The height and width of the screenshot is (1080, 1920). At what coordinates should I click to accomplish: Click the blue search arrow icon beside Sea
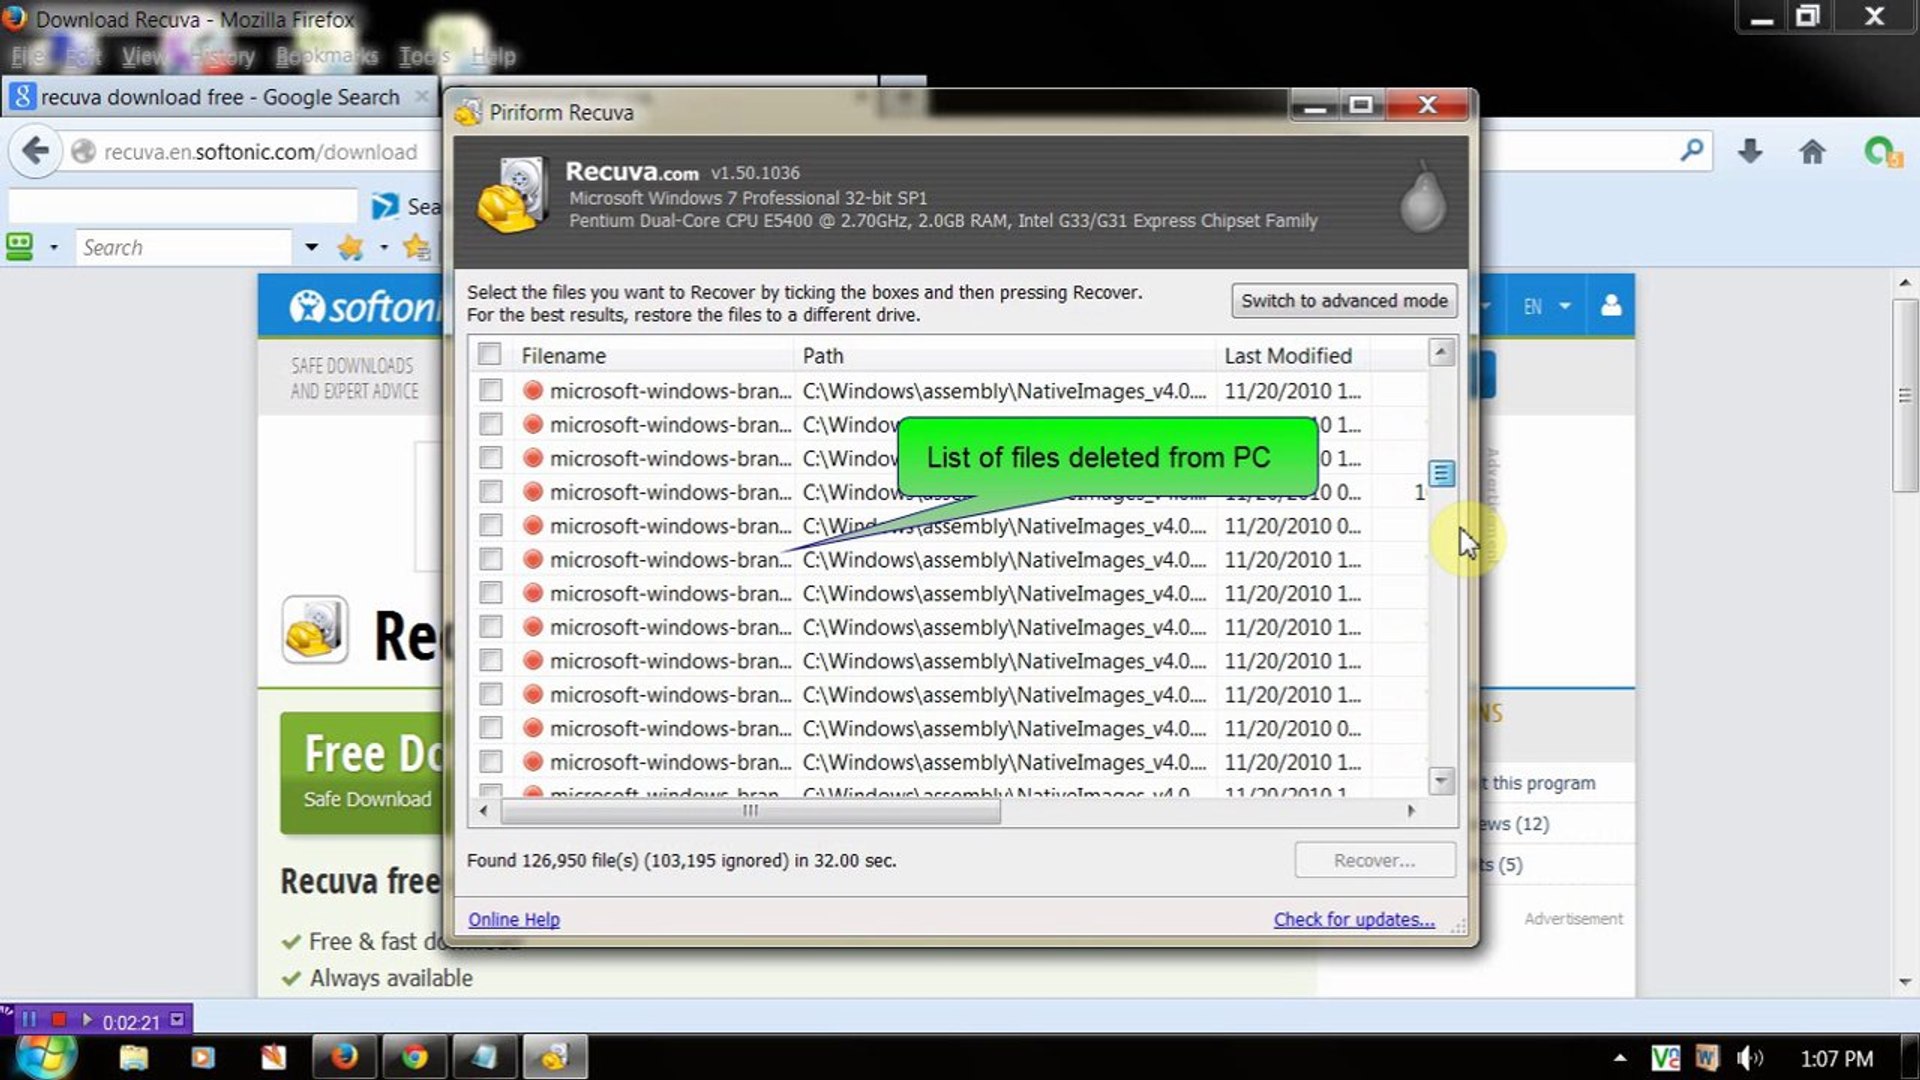(x=384, y=206)
